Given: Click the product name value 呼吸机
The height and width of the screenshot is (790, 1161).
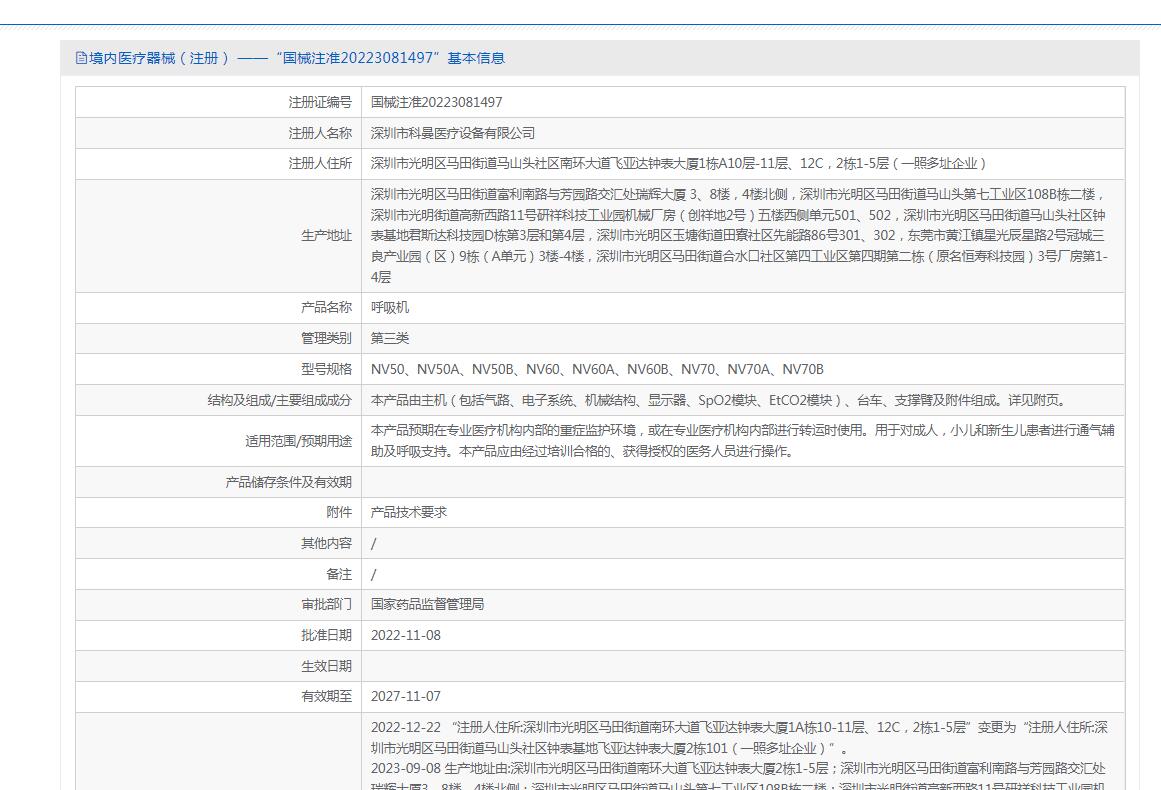Looking at the screenshot, I should tap(389, 307).
